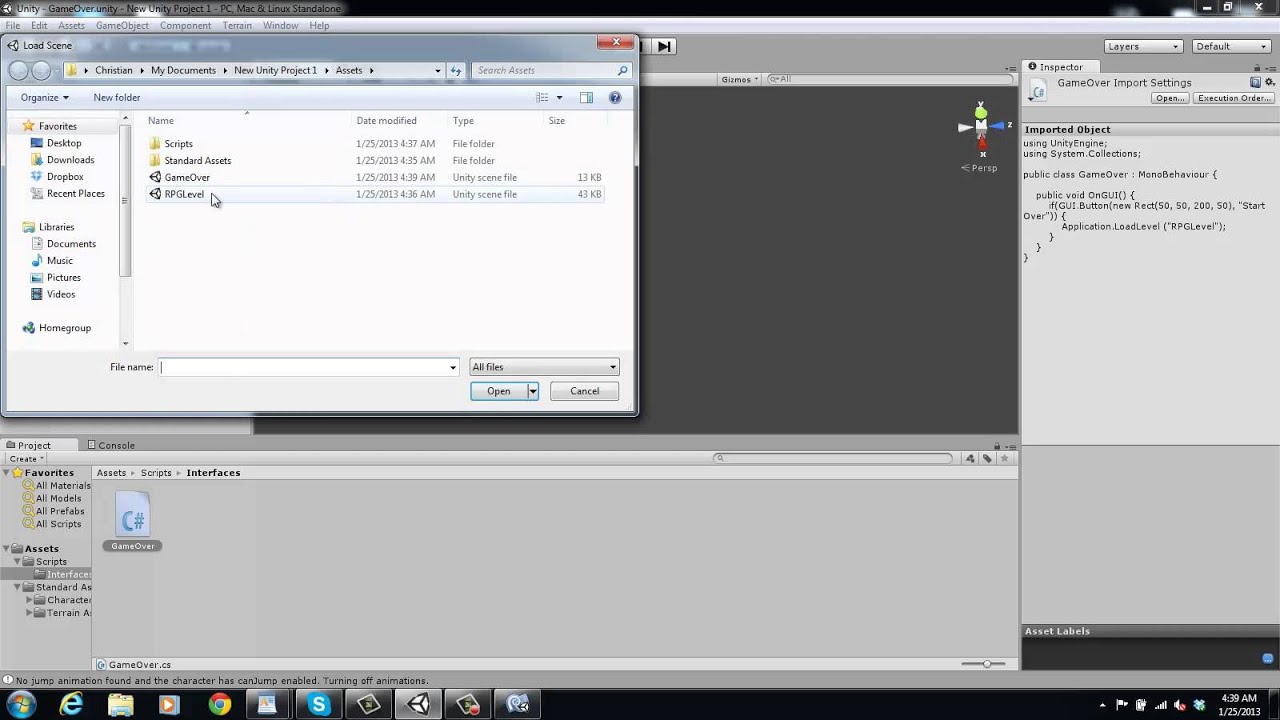Screen dimensions: 1280x720
Task: Switch to the Console tab
Action: (116, 445)
